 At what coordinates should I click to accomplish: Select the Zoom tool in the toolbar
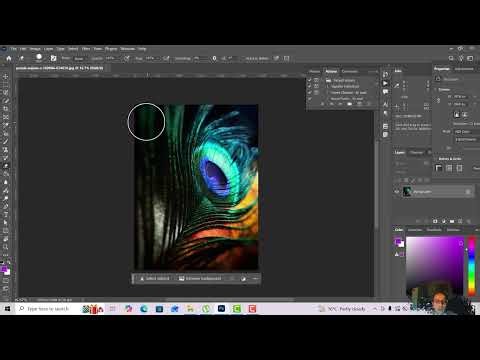click(6, 247)
